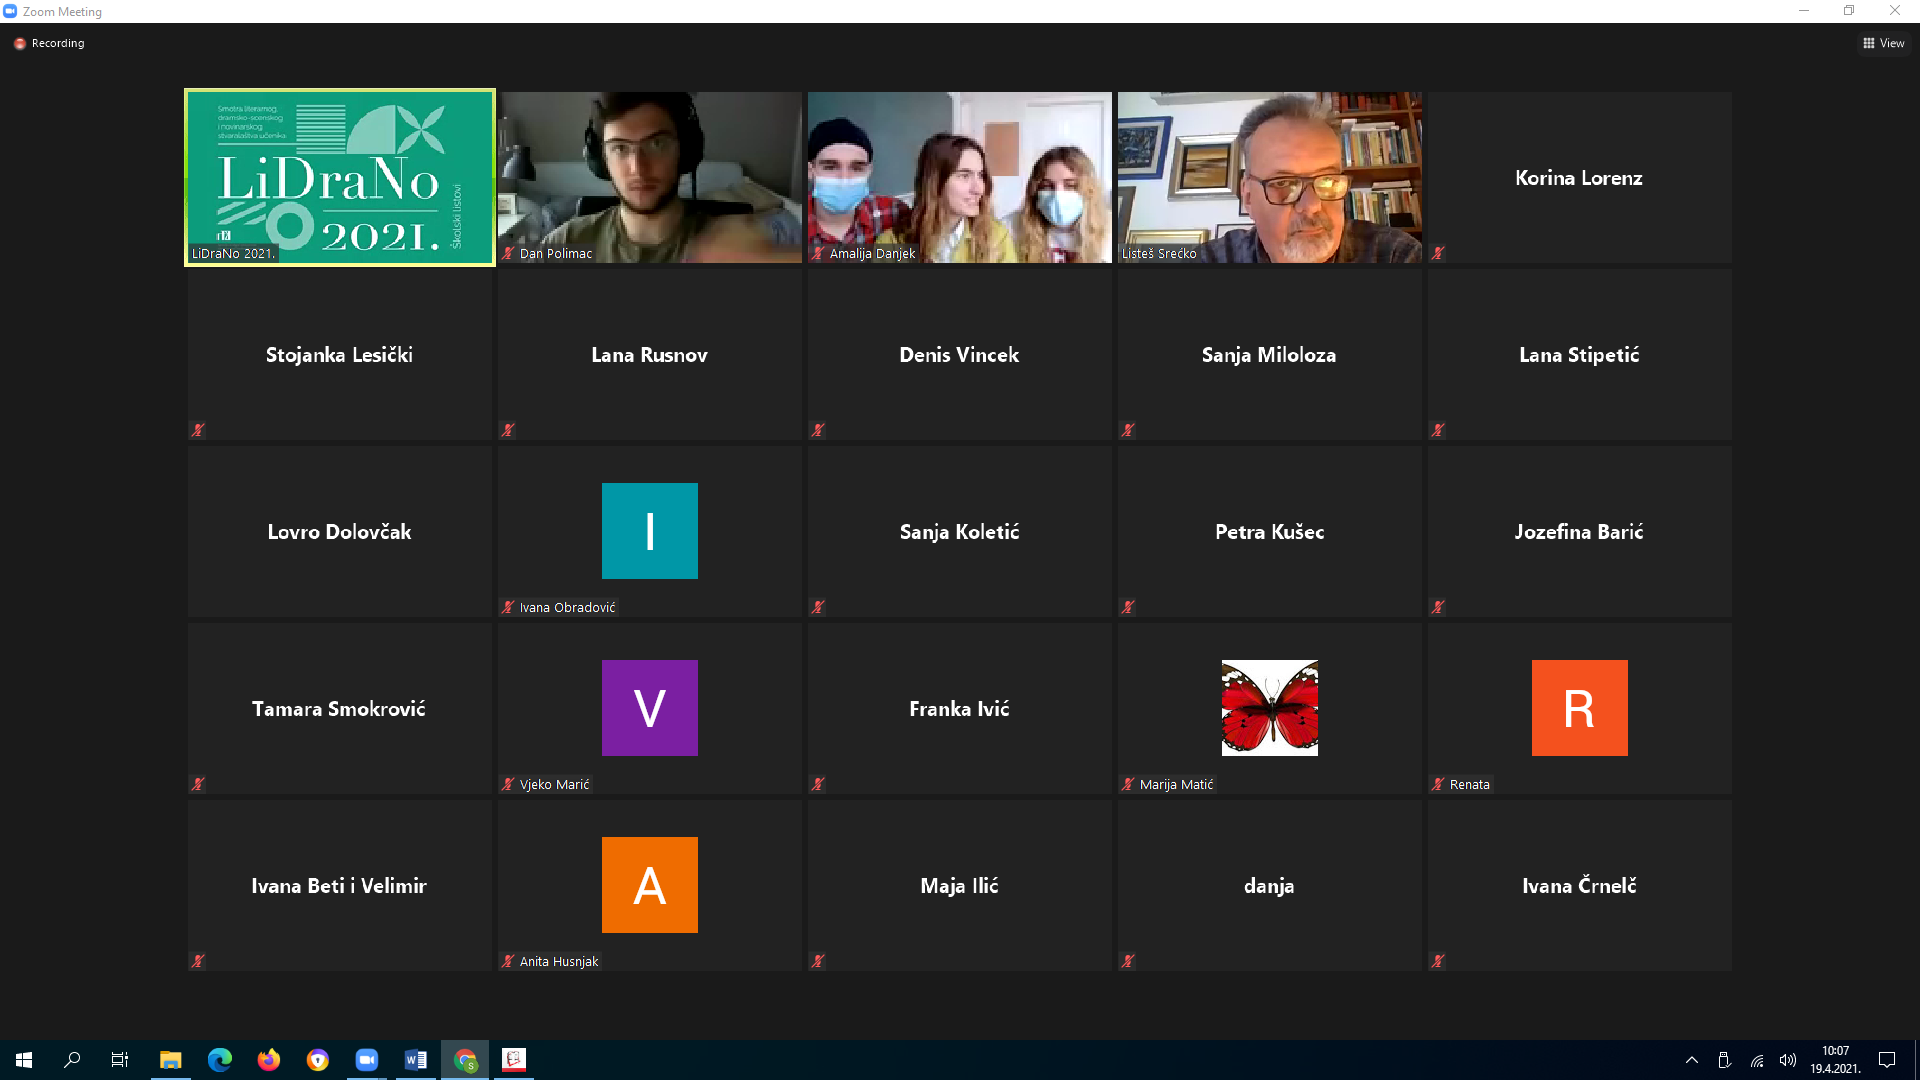Click Anita Husnjak's muted mic icon
1920x1080 pixels.
pos(509,961)
